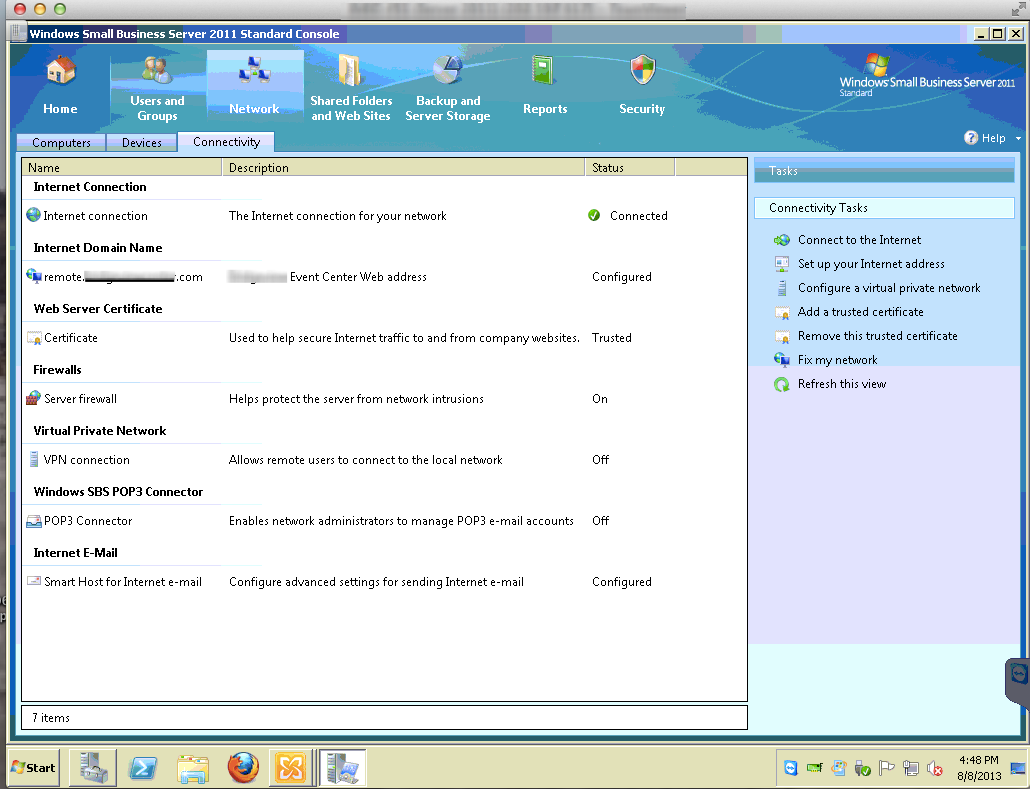Screen dimensions: 1030x789
Task: Open Server Manager from the taskbar
Action: pos(93,767)
